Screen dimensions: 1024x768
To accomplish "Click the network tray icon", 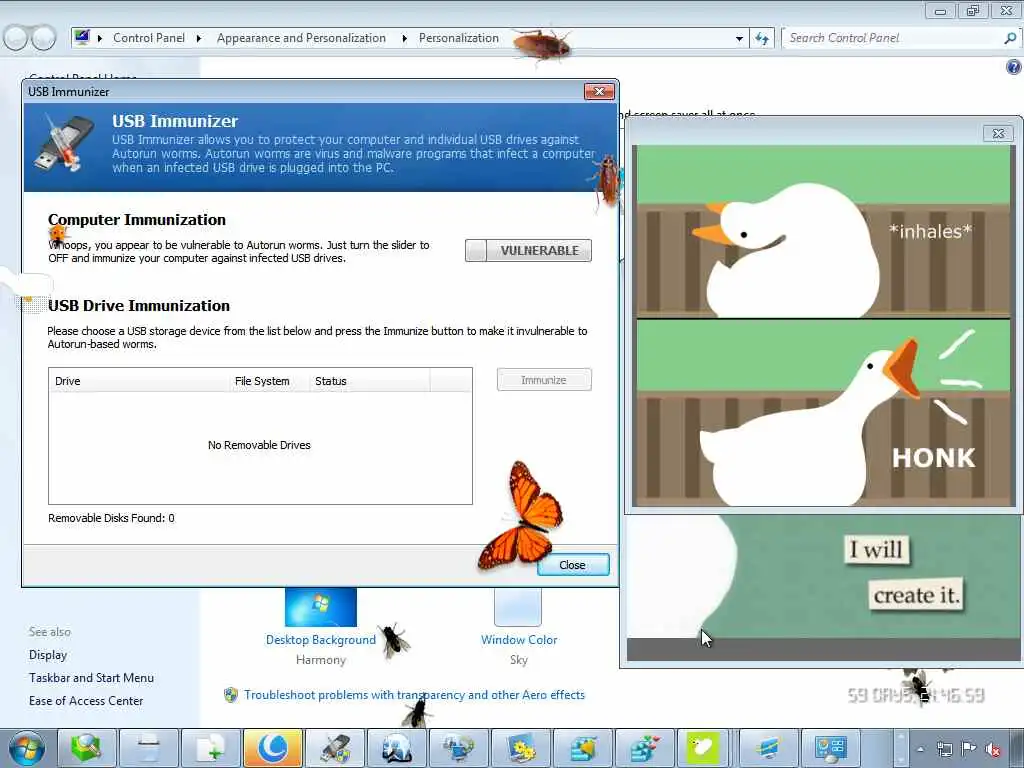I will coord(944,749).
